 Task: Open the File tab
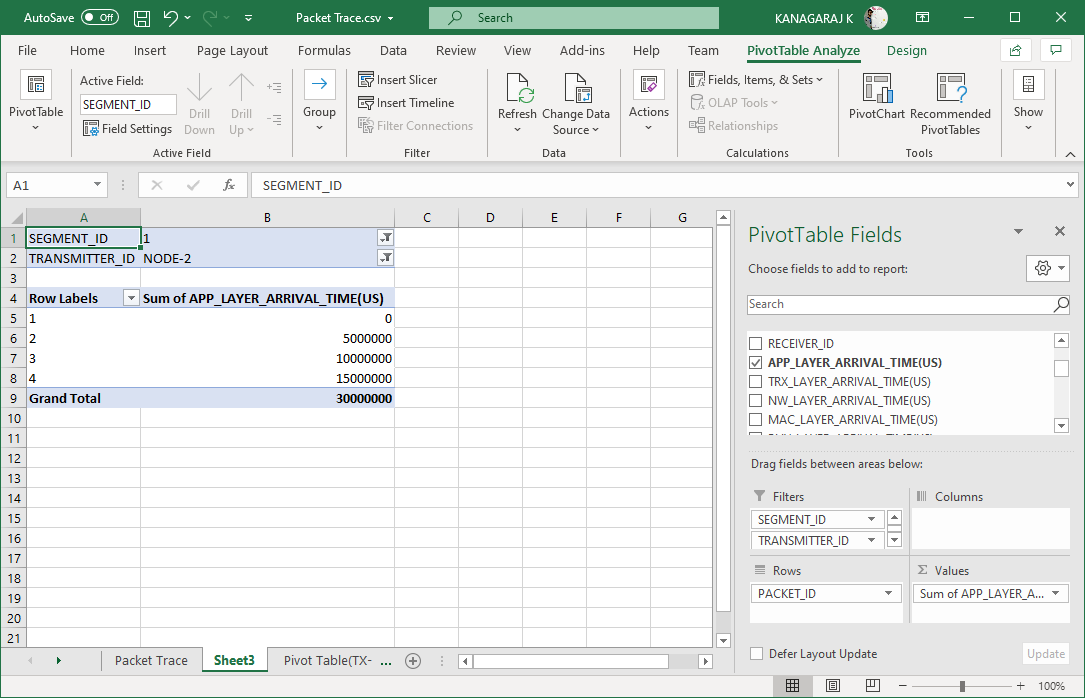click(28, 50)
